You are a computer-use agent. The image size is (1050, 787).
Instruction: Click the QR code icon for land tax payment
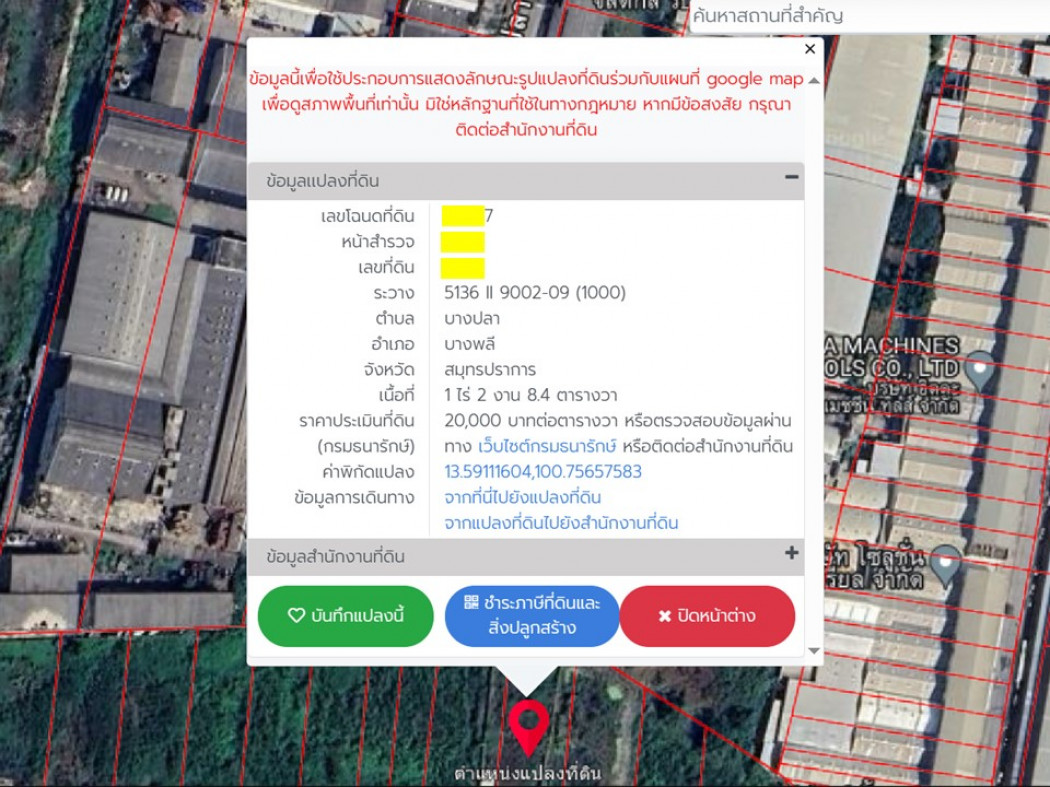[472, 602]
